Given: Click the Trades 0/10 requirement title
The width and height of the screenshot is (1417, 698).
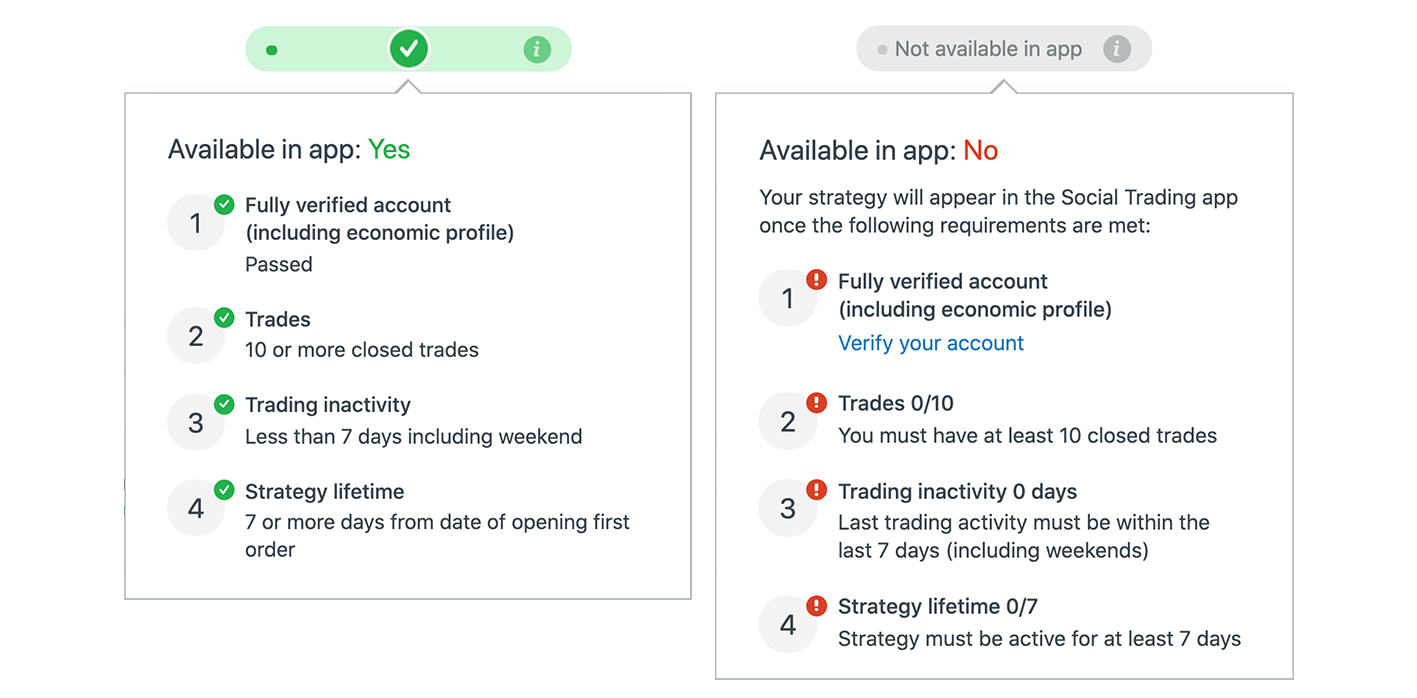Looking at the screenshot, I should [896, 403].
